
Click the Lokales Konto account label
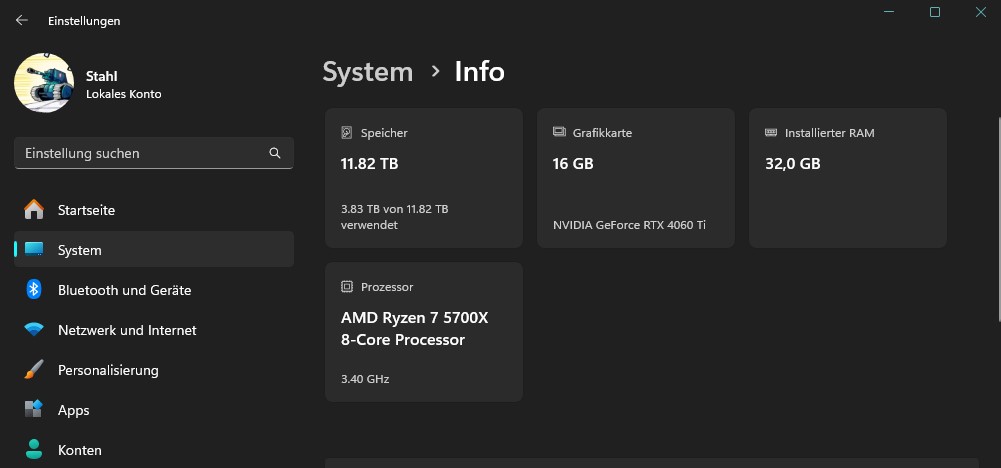(x=124, y=94)
